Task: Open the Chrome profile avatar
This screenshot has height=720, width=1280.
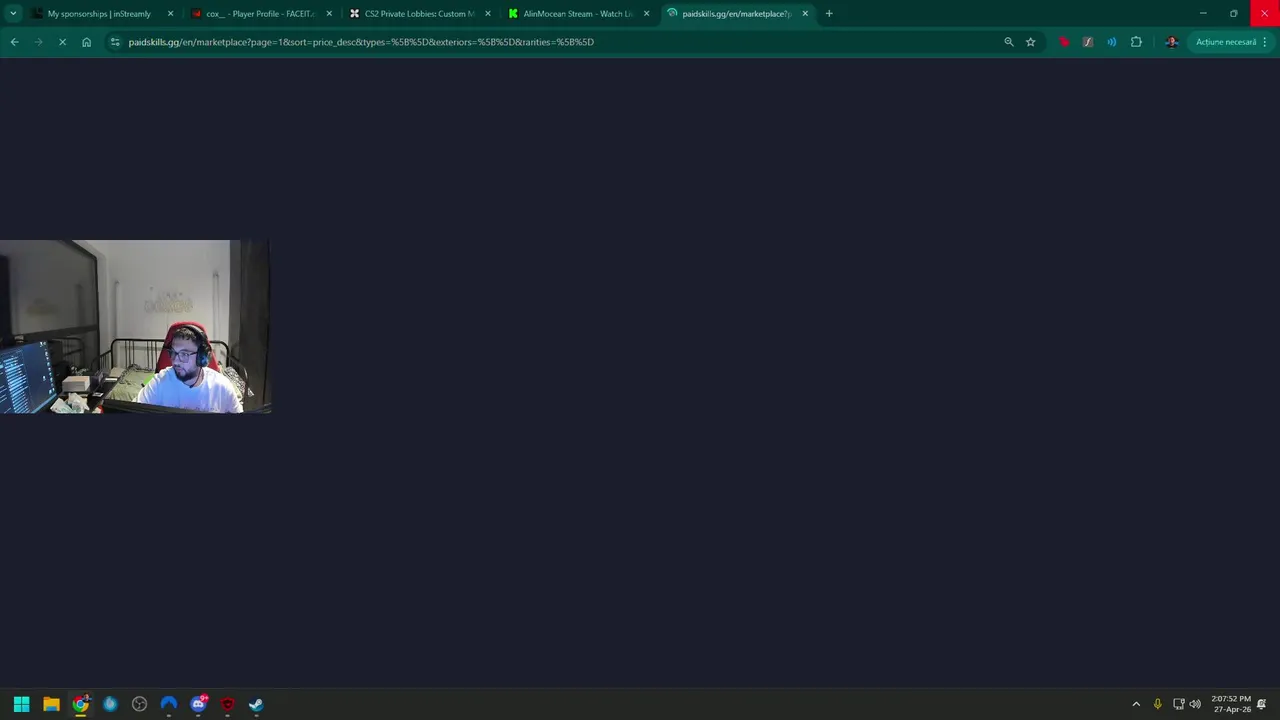Action: click(x=1172, y=42)
